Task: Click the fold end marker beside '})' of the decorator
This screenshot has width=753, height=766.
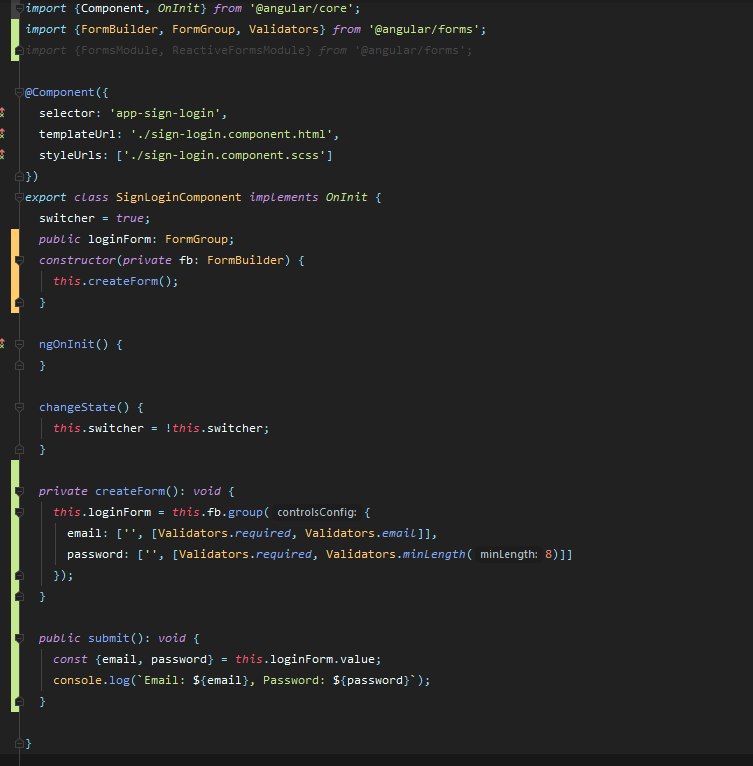Action: coord(20,176)
